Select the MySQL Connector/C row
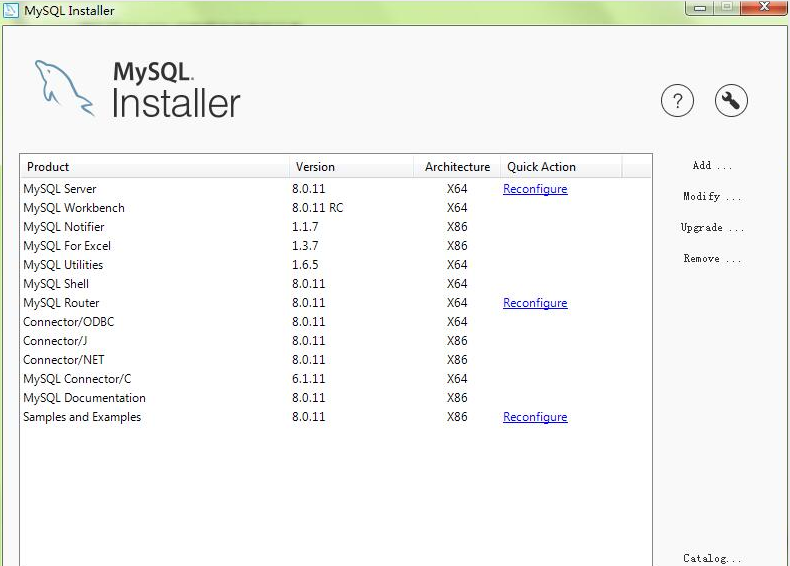Image resolution: width=790 pixels, height=566 pixels. click(336, 379)
